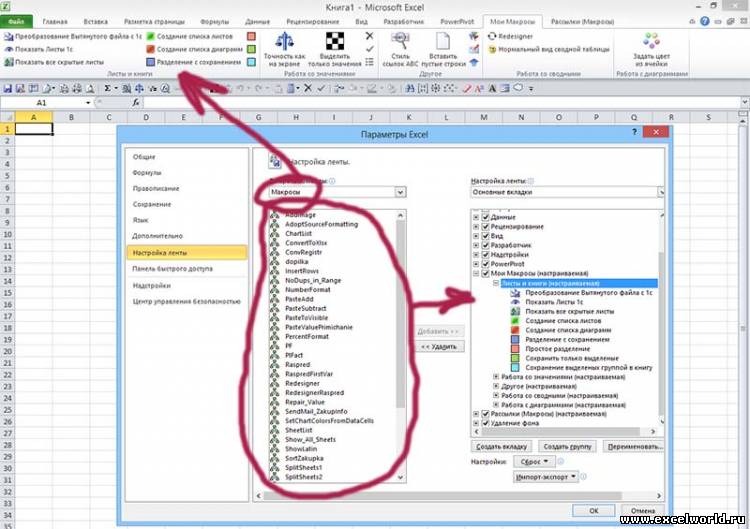
Task: Click 'Разделение с сохранением' ribbon button
Action: click(194, 62)
